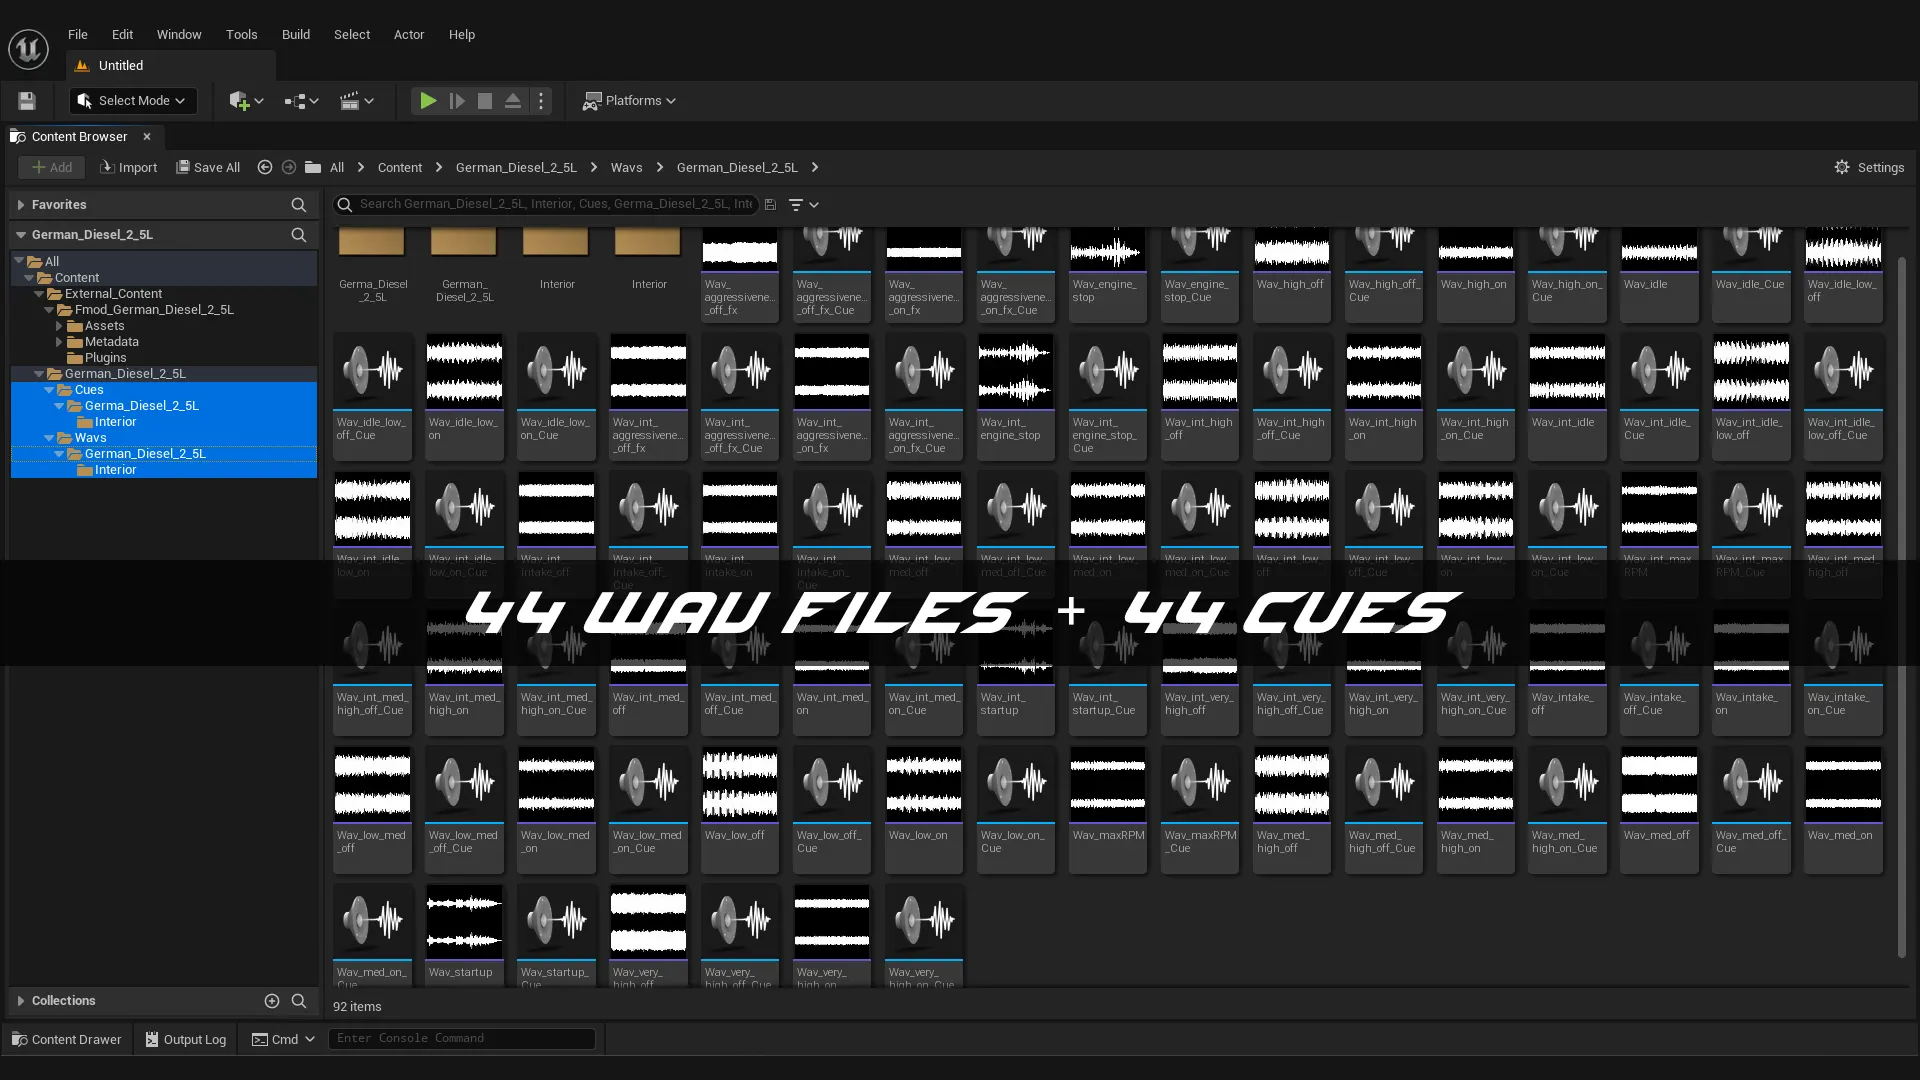
Task: Click the navigate back arrow icon
Action: pos(265,167)
